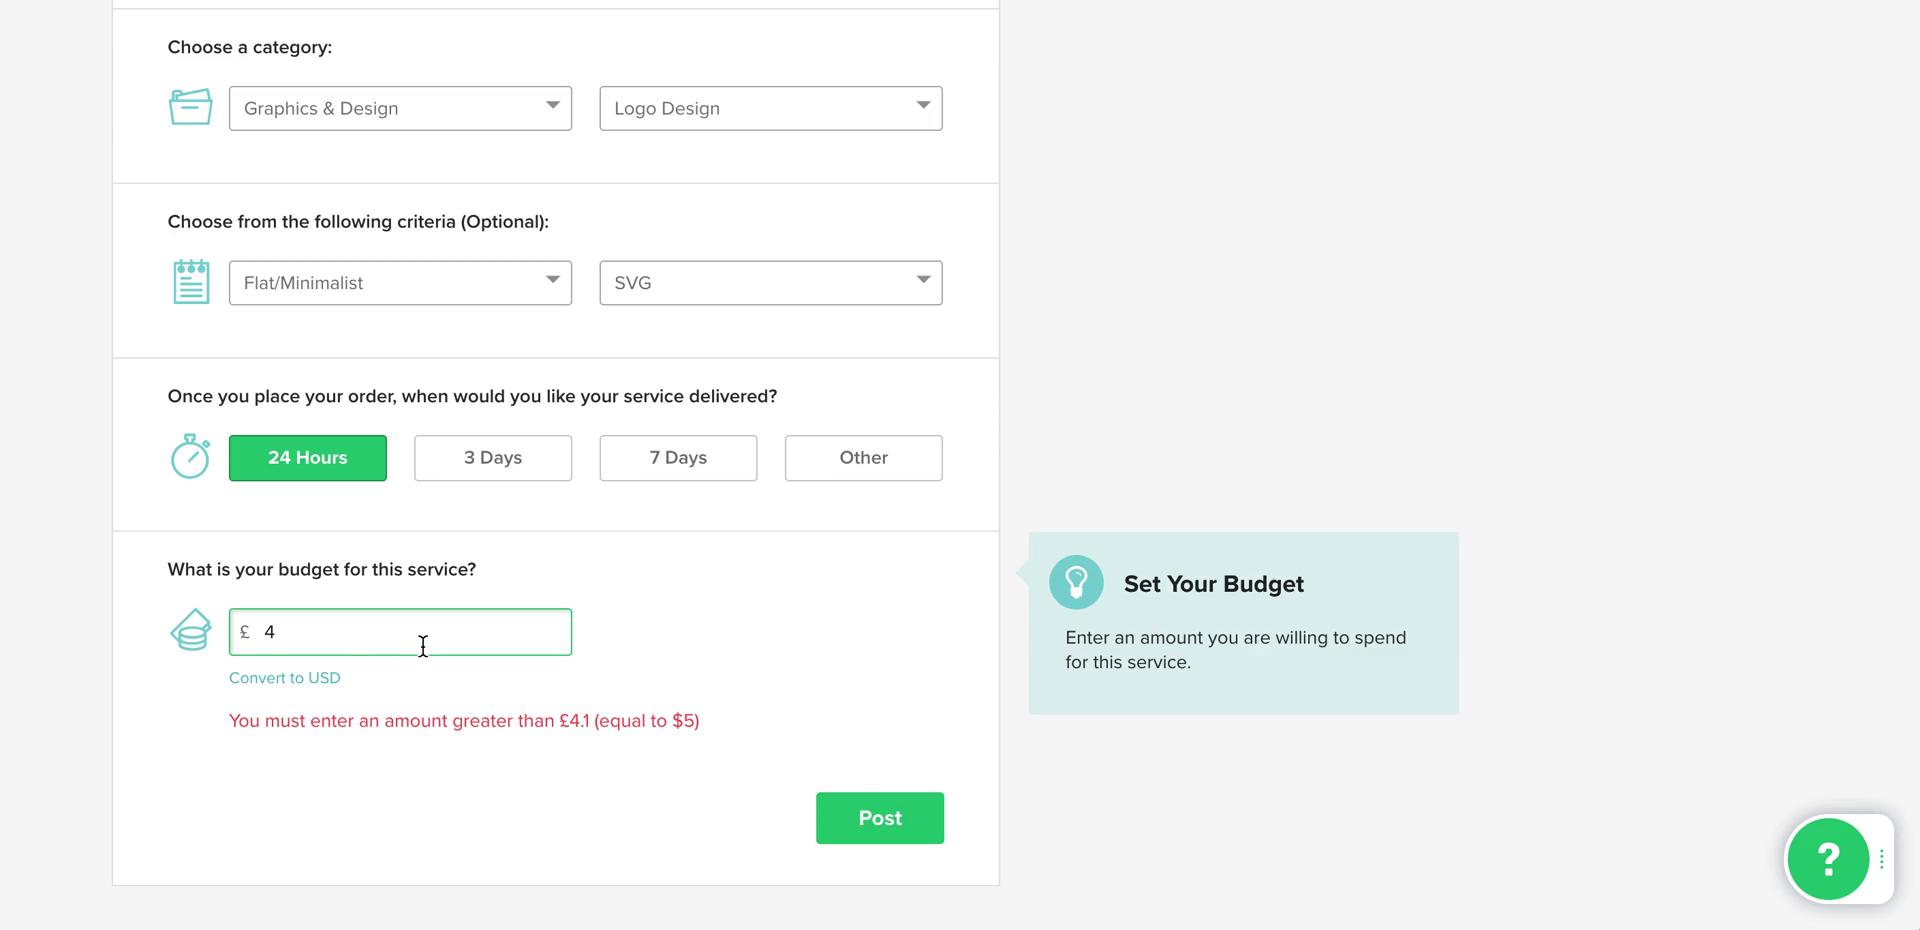Viewport: 1920px width, 930px height.
Task: Click the Convert to USD link
Action: tap(285, 678)
